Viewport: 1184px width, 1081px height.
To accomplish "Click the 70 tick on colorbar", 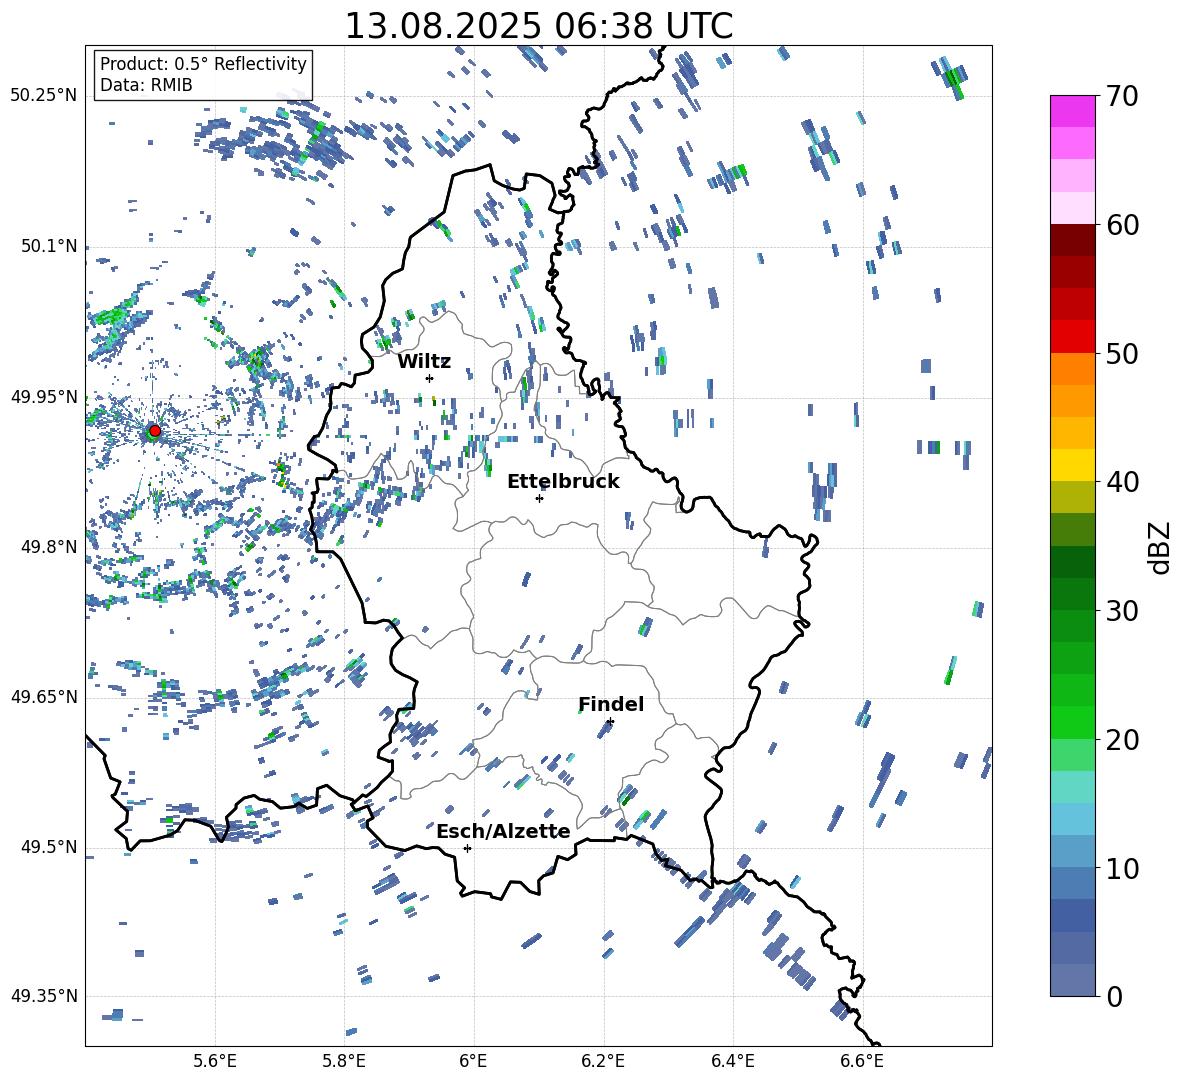I will click(1122, 96).
